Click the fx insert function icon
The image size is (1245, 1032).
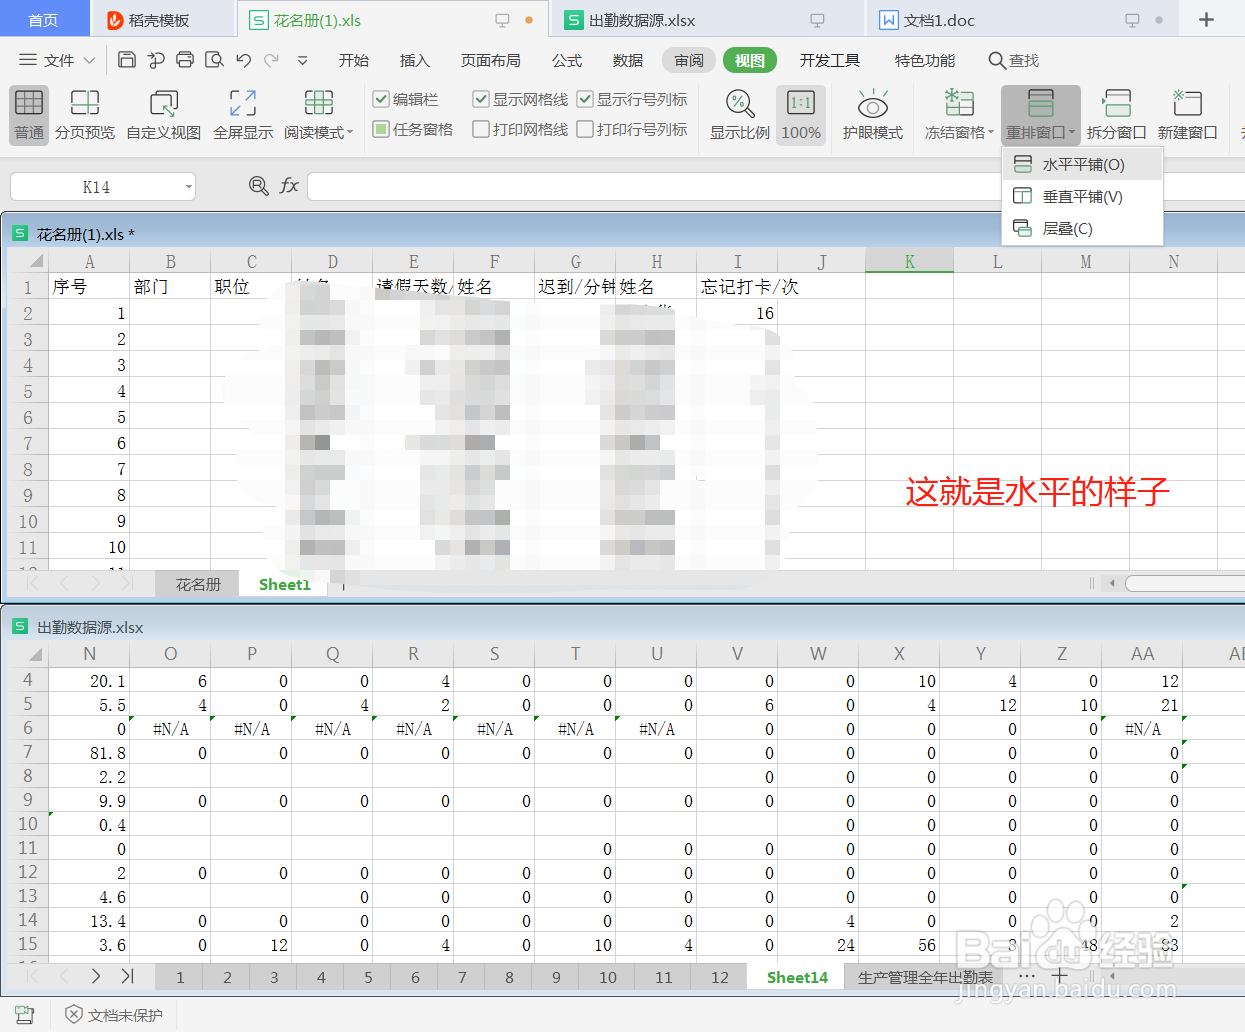(x=290, y=186)
